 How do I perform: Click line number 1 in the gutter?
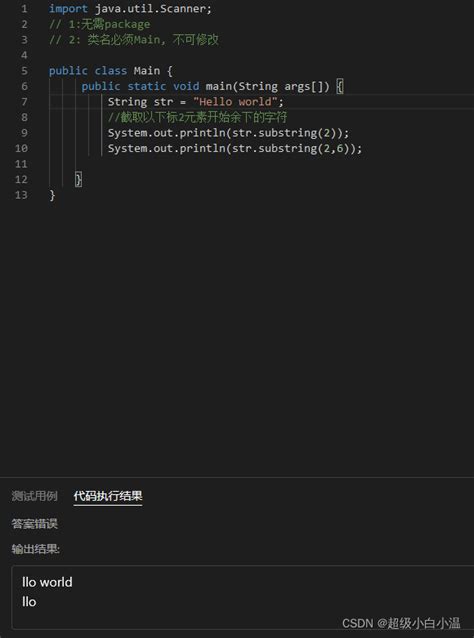tap(24, 9)
